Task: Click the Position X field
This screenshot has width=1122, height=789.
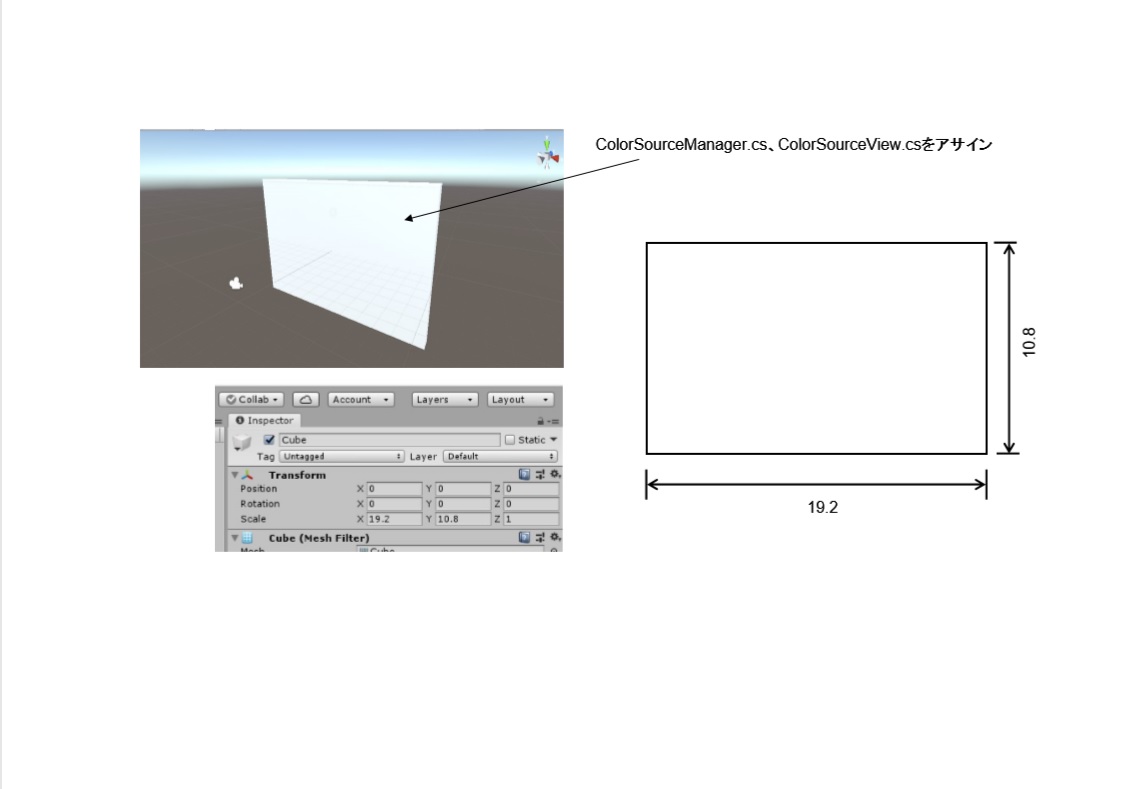Action: [x=394, y=489]
